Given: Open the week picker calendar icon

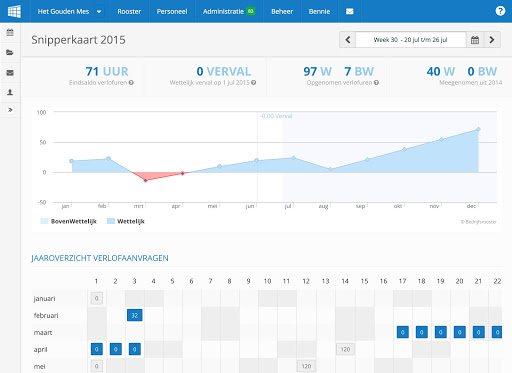Looking at the screenshot, I should coord(475,40).
